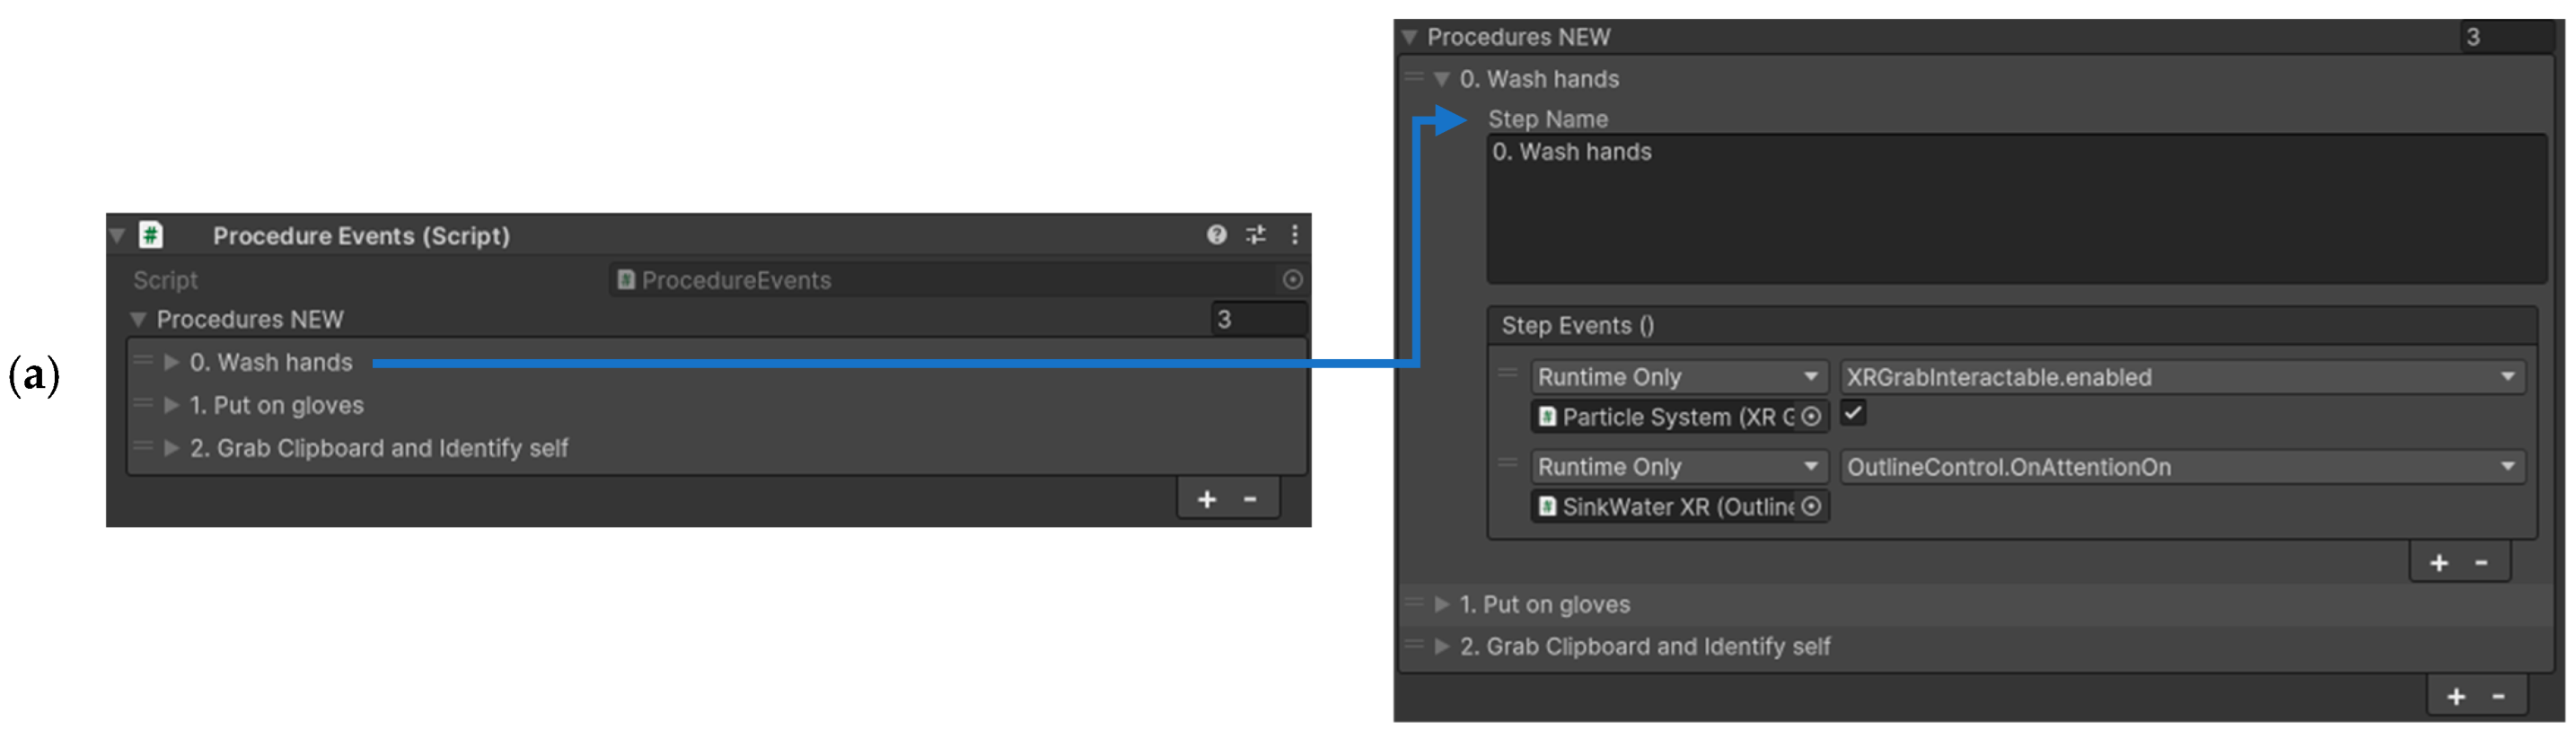Remove the selected Step Events entry

pyautogui.click(x=2481, y=563)
